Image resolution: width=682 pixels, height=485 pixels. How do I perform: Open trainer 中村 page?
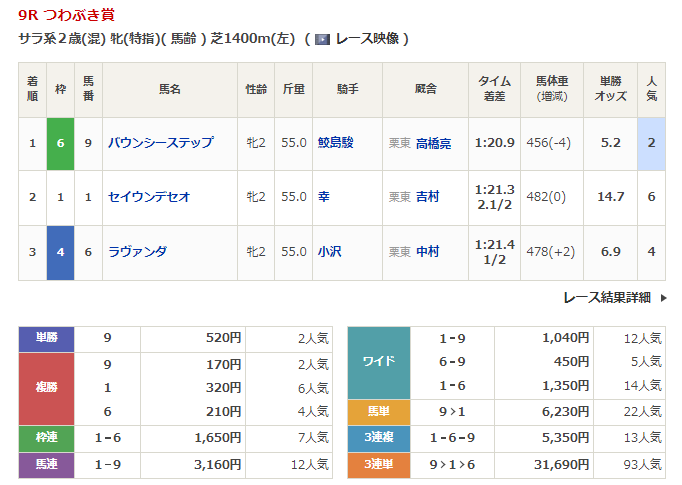point(427,252)
